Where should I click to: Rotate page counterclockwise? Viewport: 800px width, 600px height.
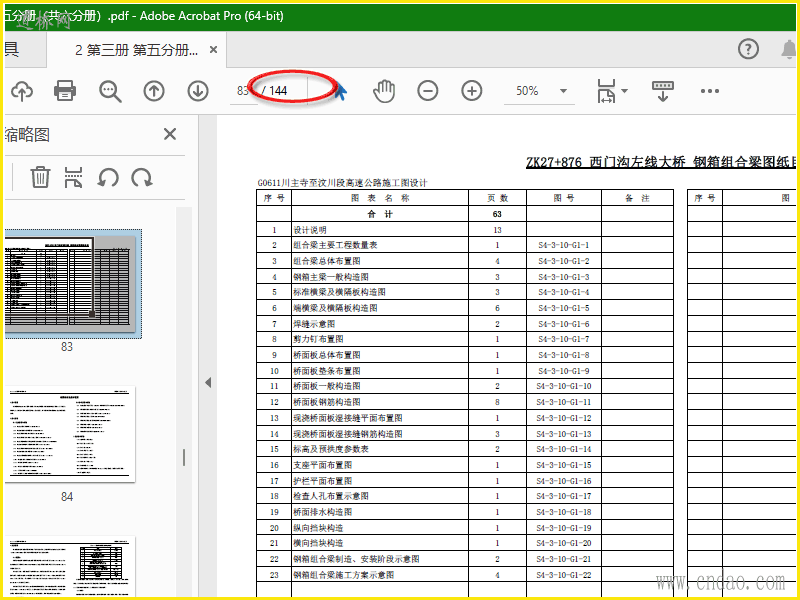[x=108, y=178]
